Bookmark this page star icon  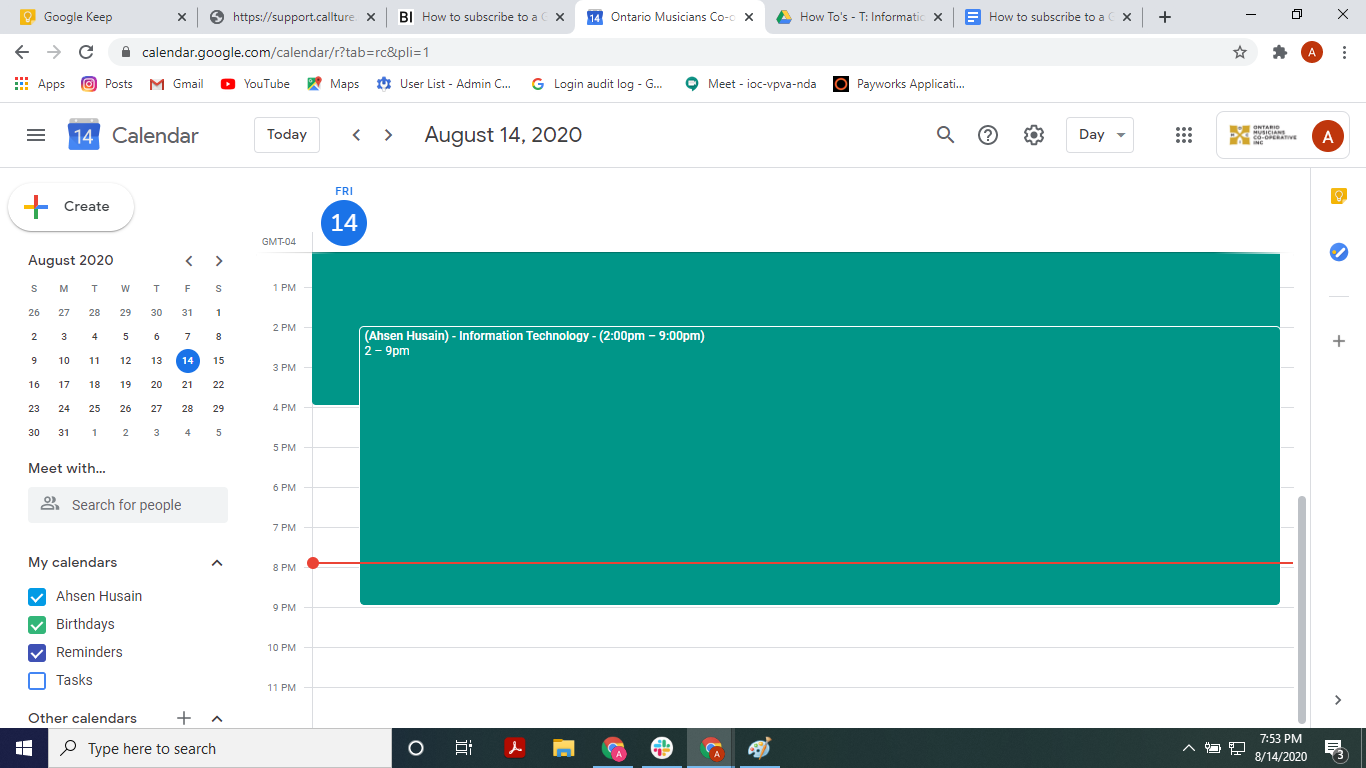click(x=1240, y=52)
